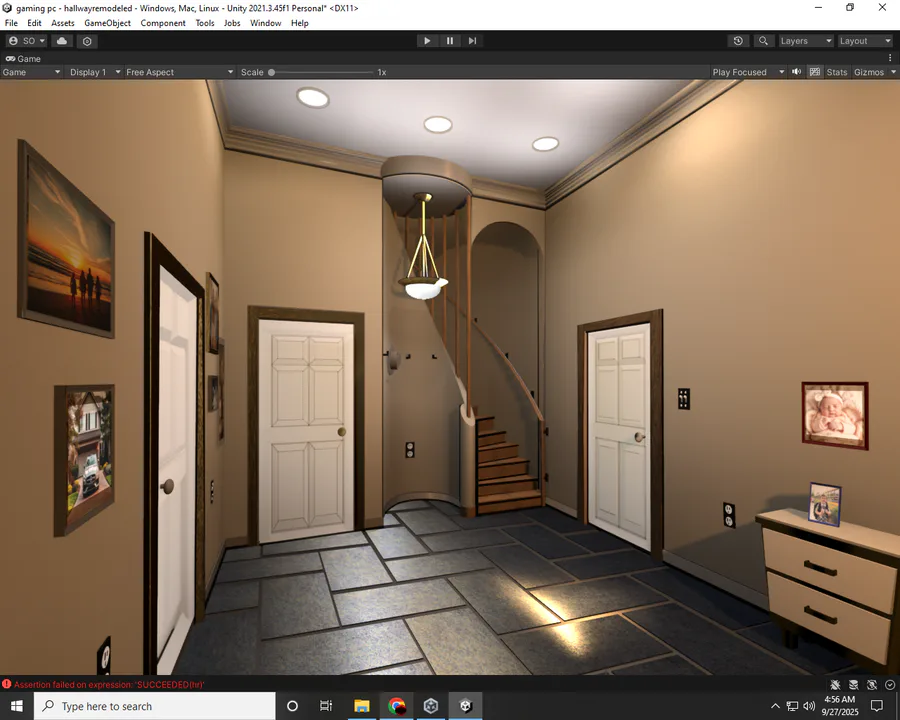Open the Gizmos dropdown arrow
The image size is (900, 720).
893,72
